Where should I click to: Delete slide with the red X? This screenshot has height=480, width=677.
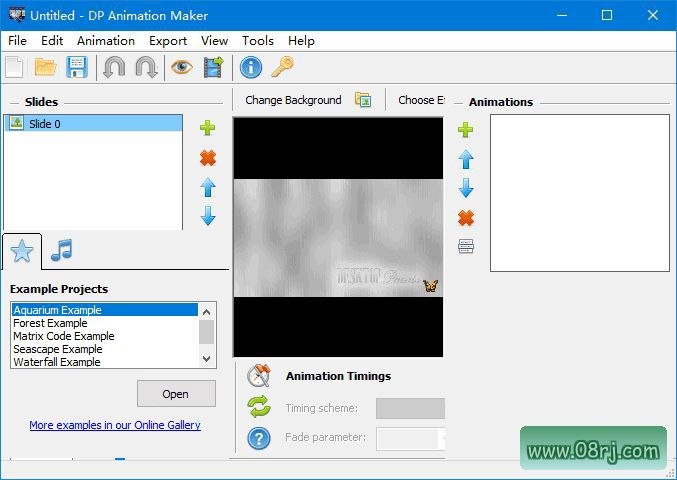point(208,158)
